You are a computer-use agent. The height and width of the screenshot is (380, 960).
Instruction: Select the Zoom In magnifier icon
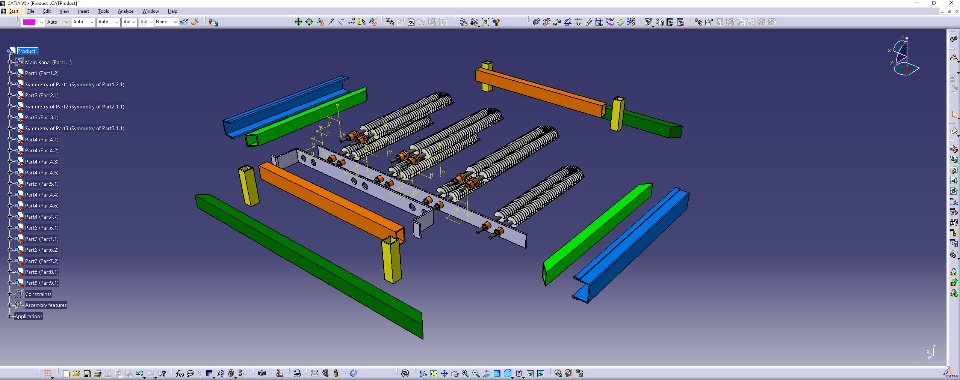pos(465,373)
